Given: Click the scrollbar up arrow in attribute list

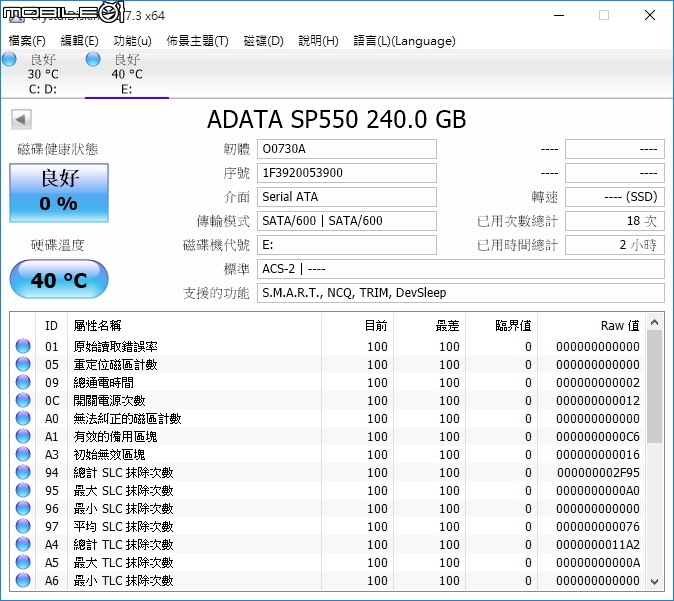Looking at the screenshot, I should tap(655, 322).
